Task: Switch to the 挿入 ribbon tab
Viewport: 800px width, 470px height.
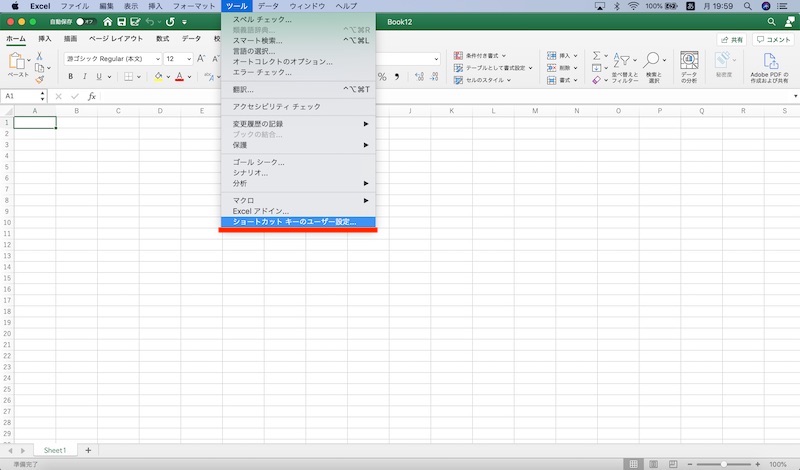Action: coord(45,39)
